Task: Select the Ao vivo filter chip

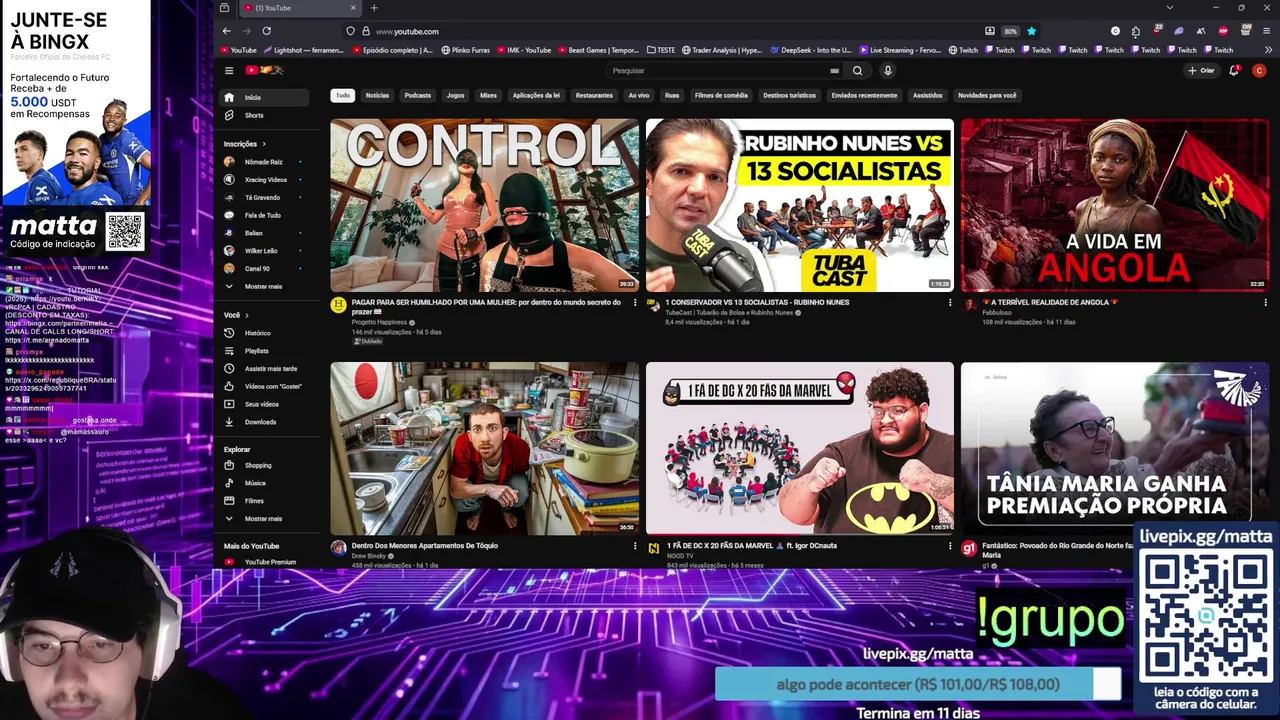Action: 638,95
